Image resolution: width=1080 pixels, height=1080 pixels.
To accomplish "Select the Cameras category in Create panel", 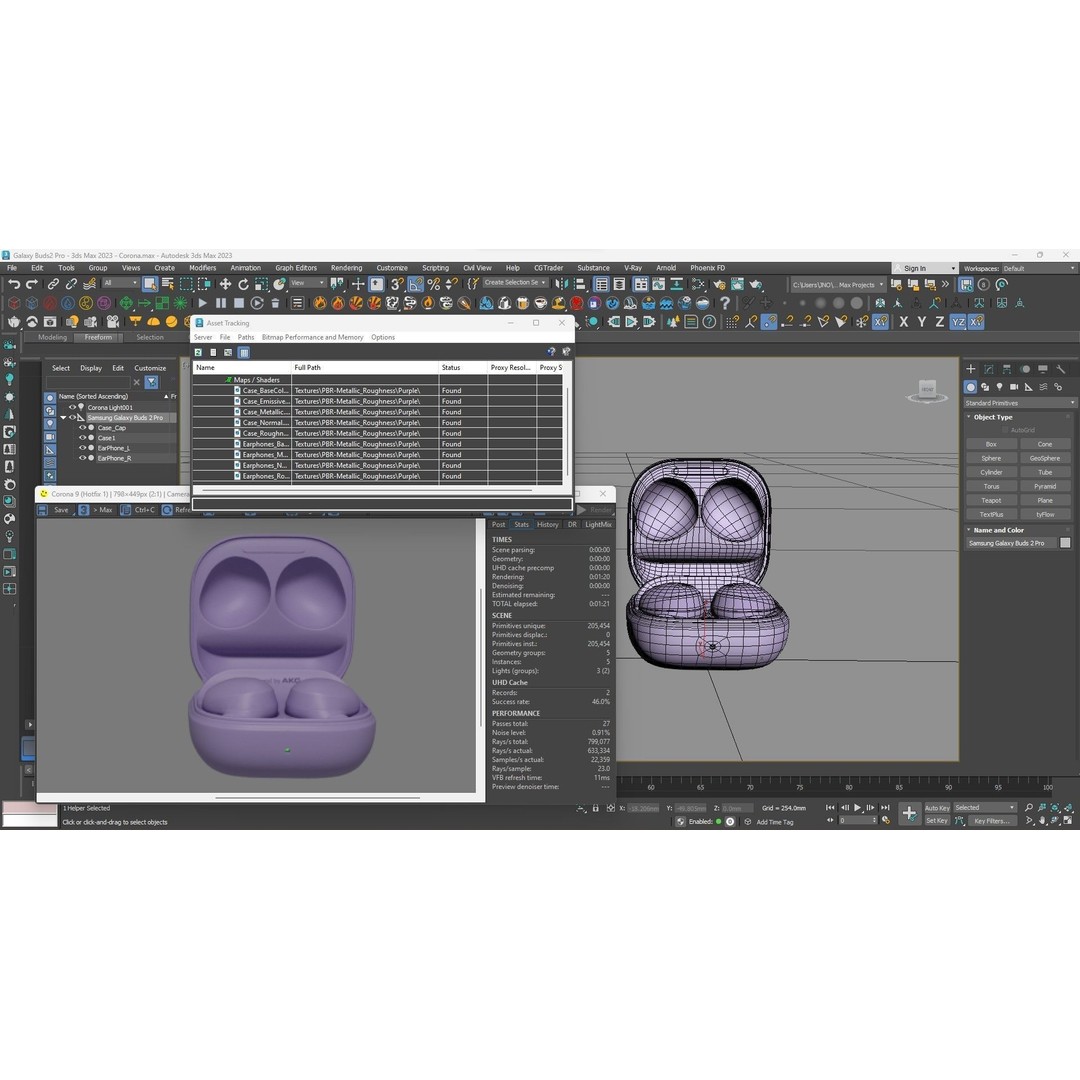I will coord(1014,387).
